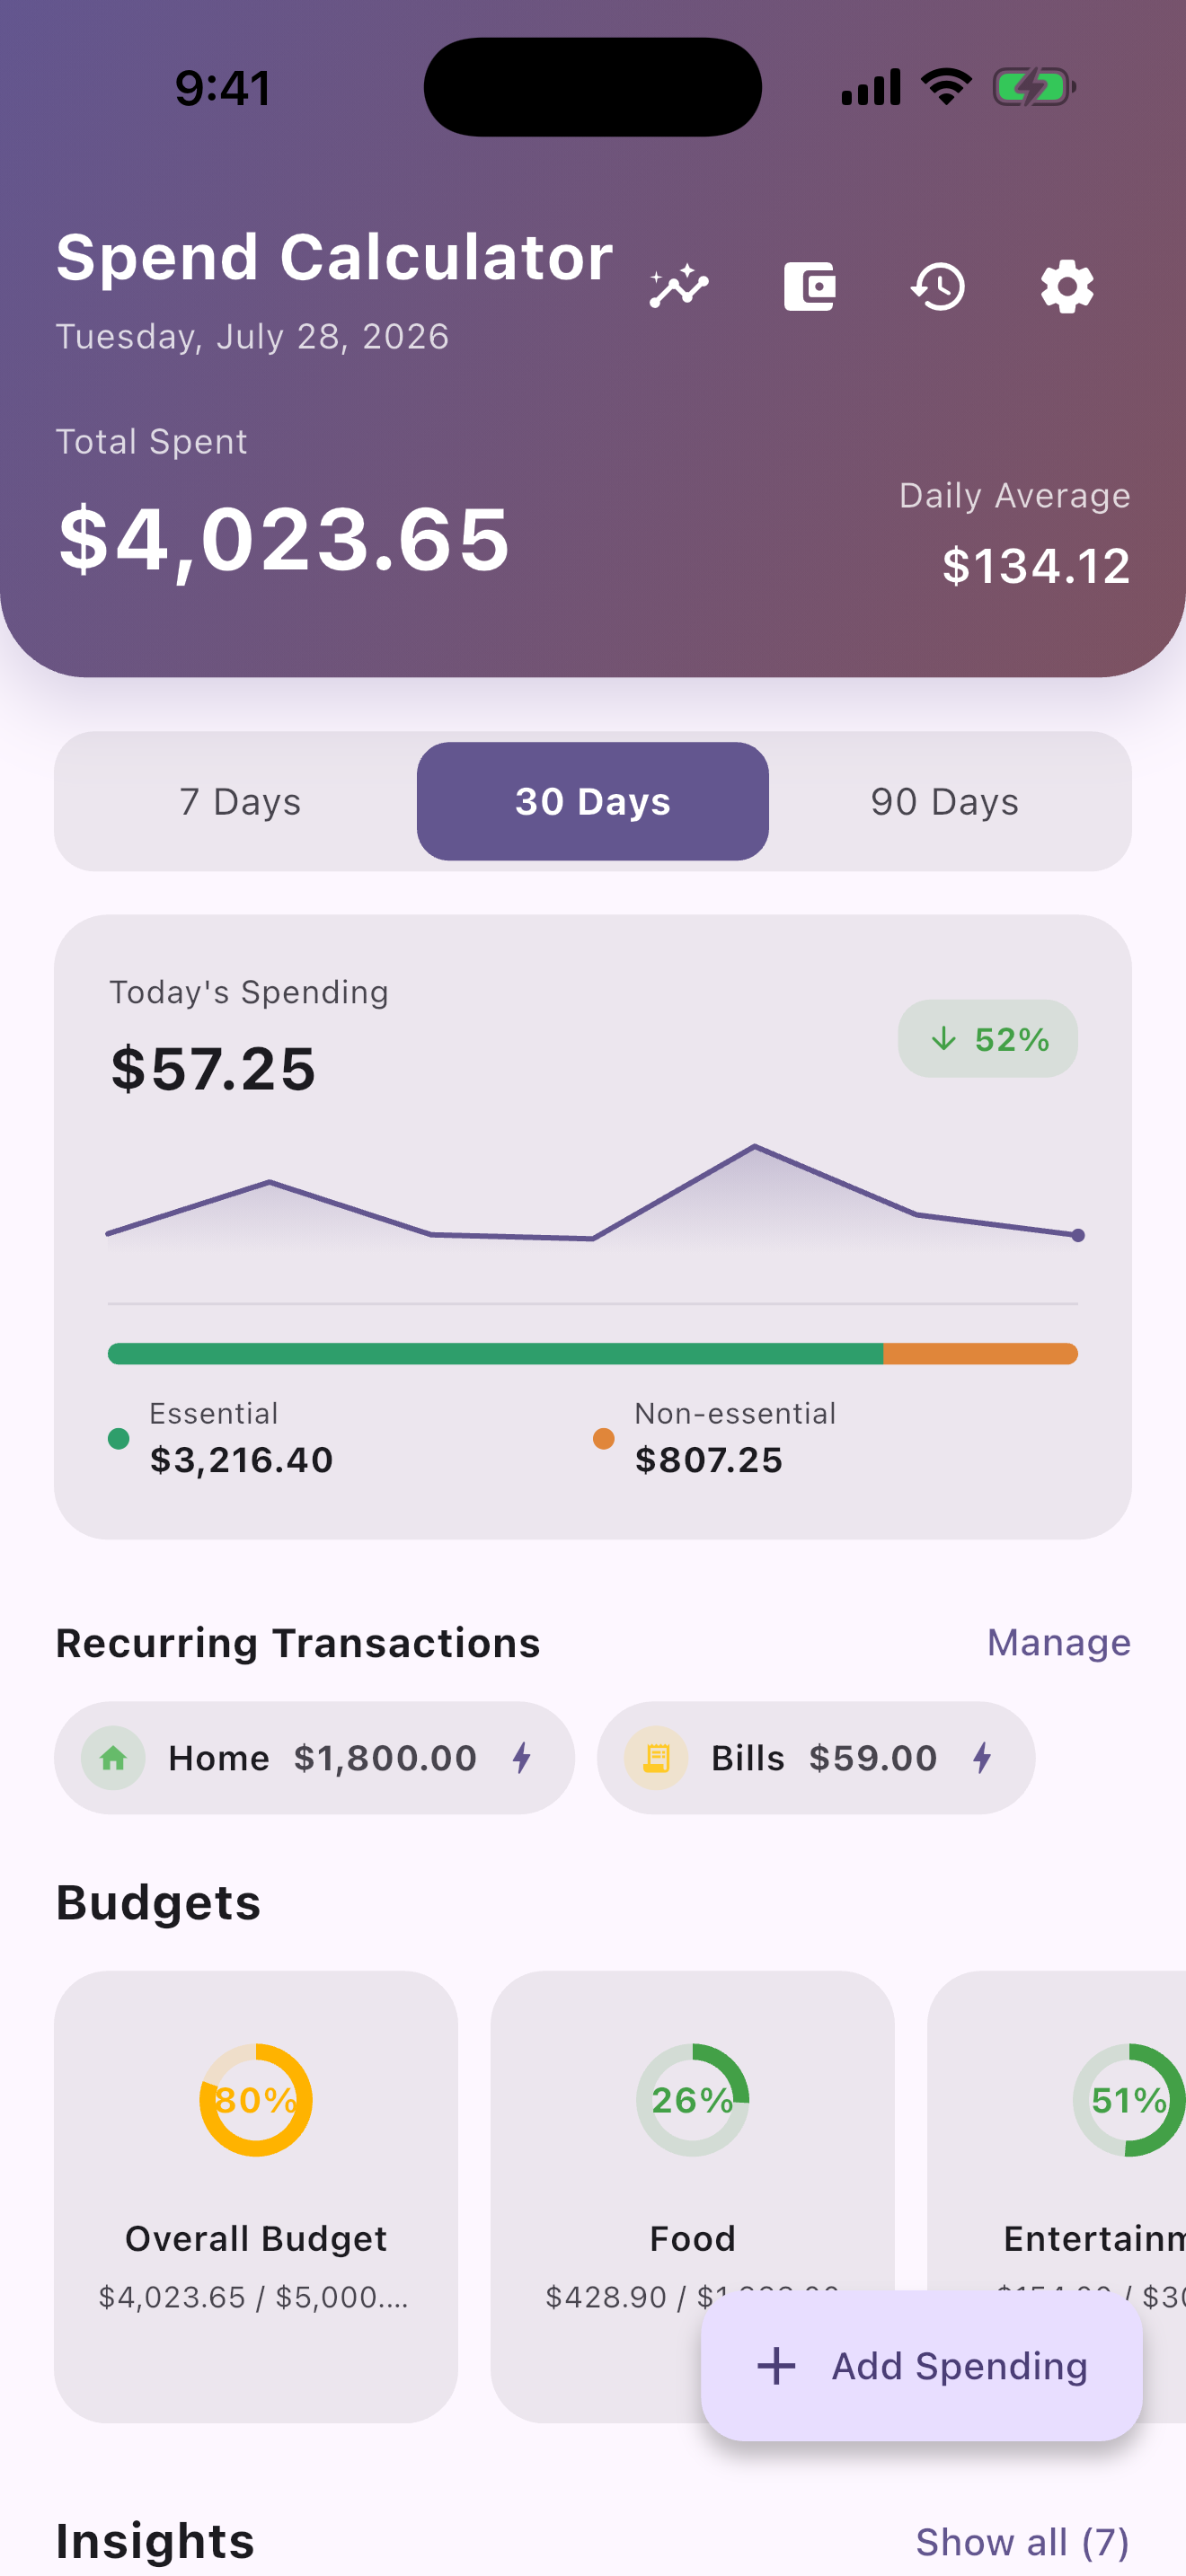Tap the essential spending progress bar
1186x2576 pixels.
pos(495,1354)
